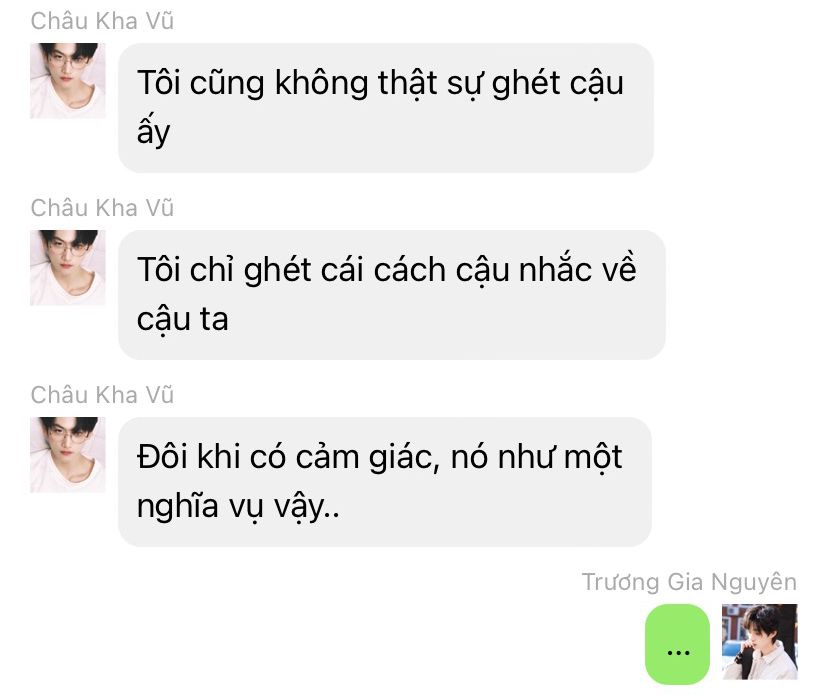Click 'nghĩa vụ vậy..' text in third bubble
Screen dimensions: 828x695
pos(238,506)
